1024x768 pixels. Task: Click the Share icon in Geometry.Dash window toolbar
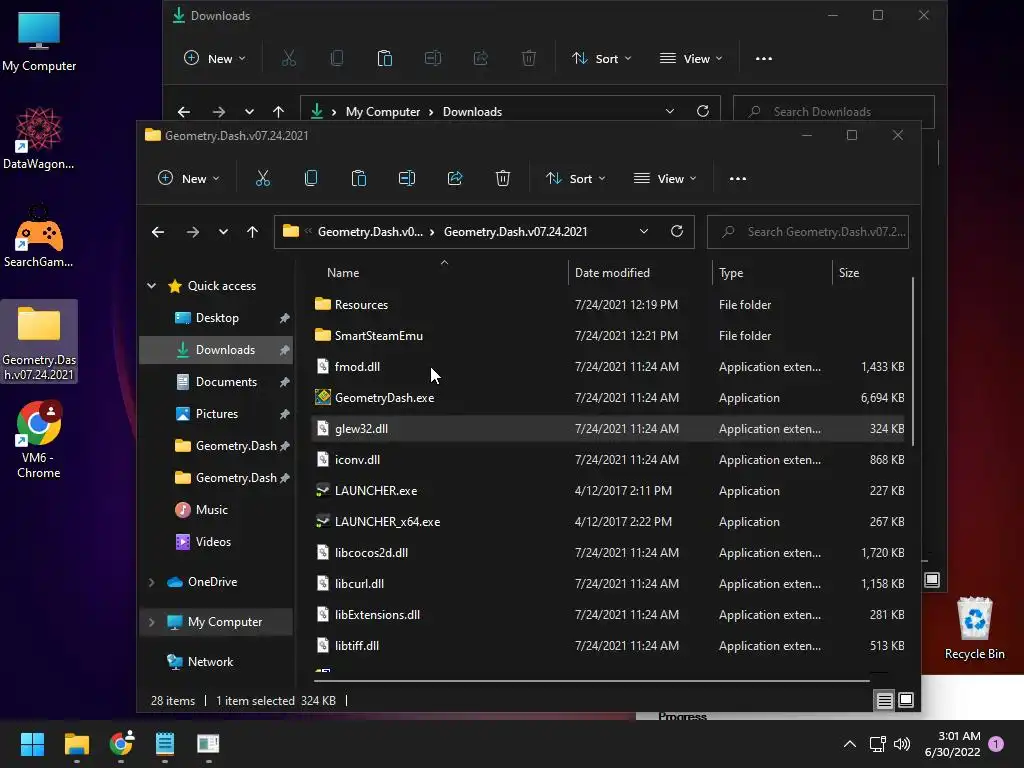tap(455, 178)
